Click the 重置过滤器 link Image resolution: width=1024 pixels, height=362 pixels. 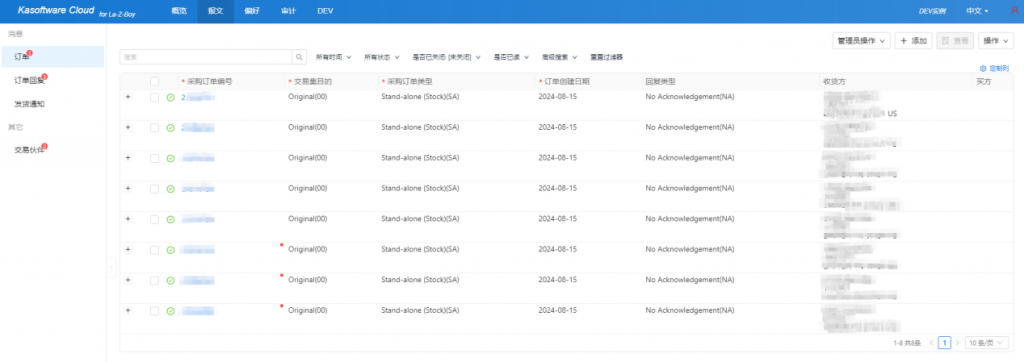(607, 58)
